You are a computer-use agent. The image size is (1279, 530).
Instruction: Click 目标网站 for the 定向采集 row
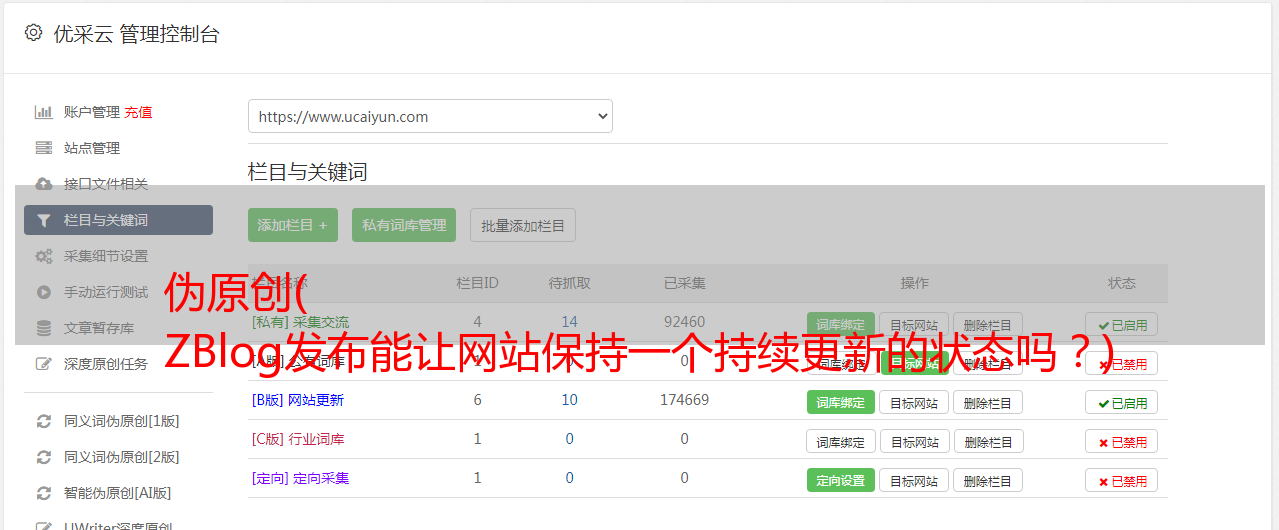914,480
